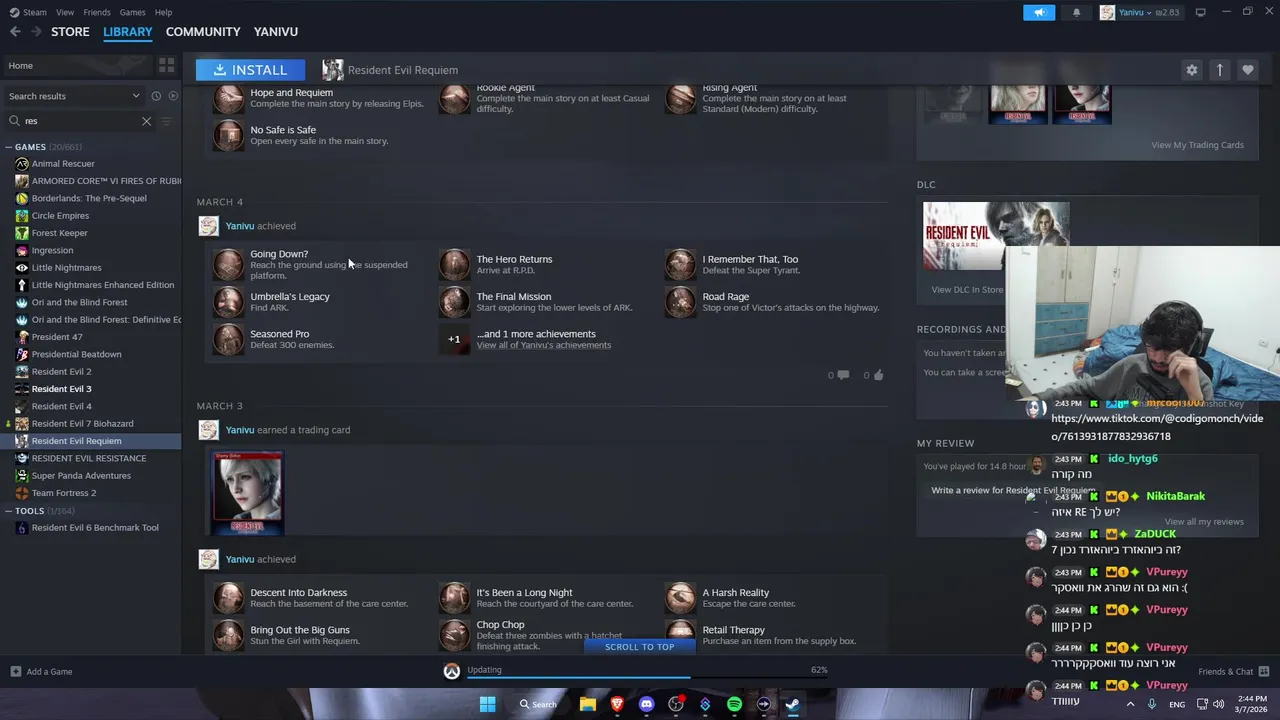
Task: Open advanced filter options next to search box
Action: coord(166,121)
